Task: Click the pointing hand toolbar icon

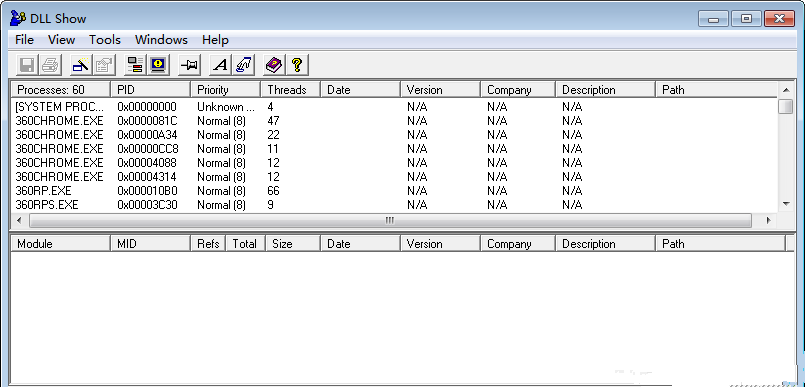Action: point(244,65)
